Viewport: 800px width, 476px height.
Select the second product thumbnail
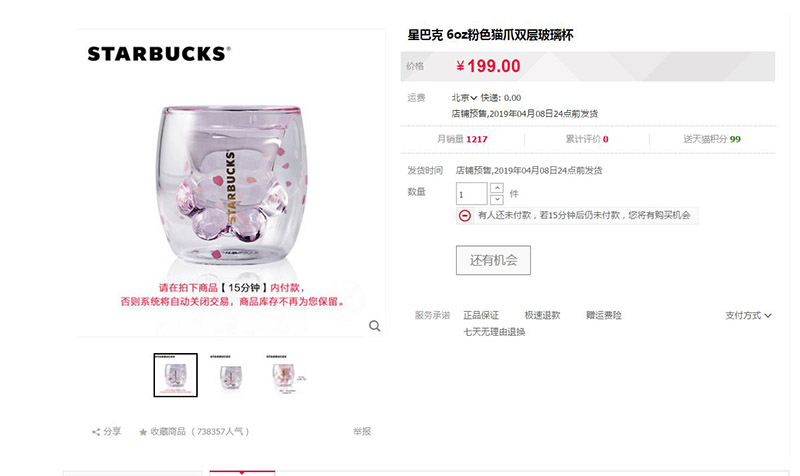click(230, 375)
